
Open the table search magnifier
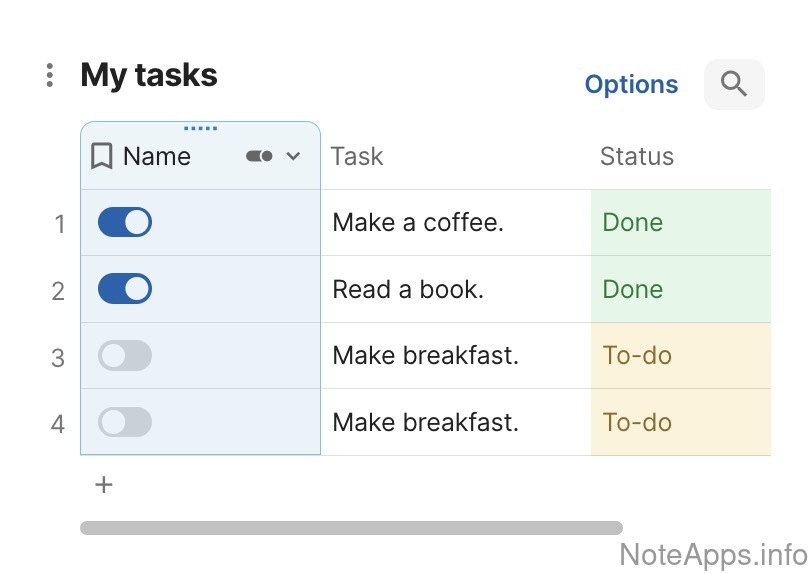[x=734, y=84]
